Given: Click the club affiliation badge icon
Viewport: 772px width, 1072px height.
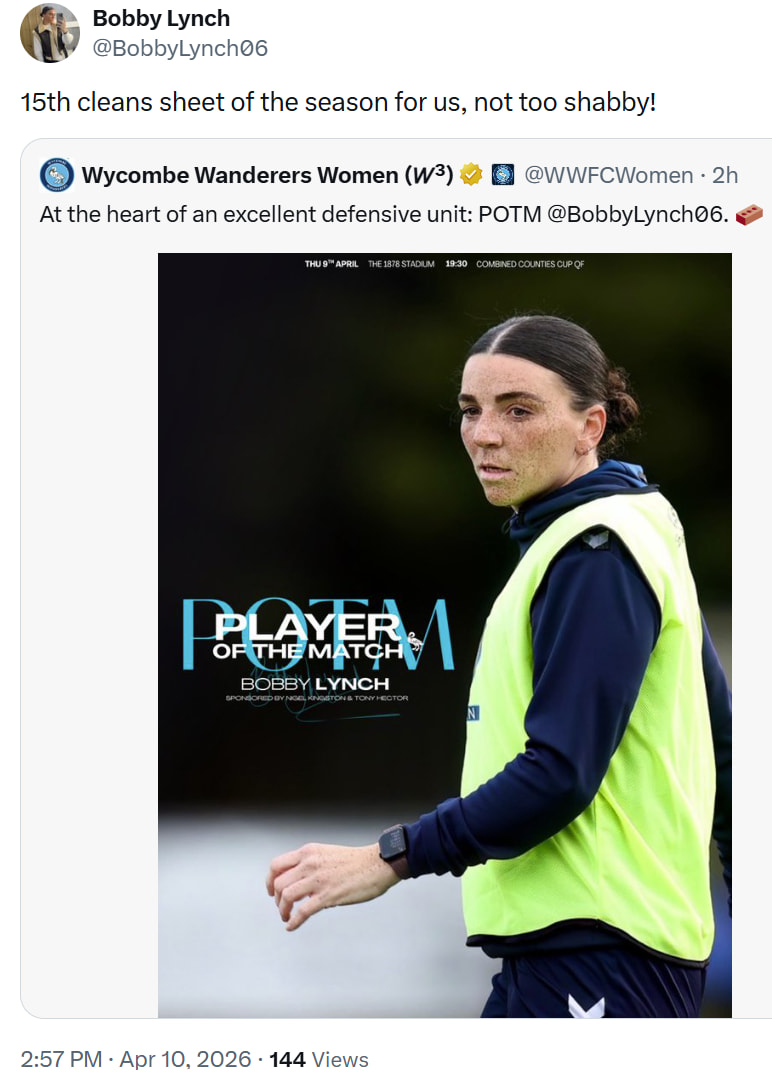Looking at the screenshot, I should pyautogui.click(x=503, y=175).
